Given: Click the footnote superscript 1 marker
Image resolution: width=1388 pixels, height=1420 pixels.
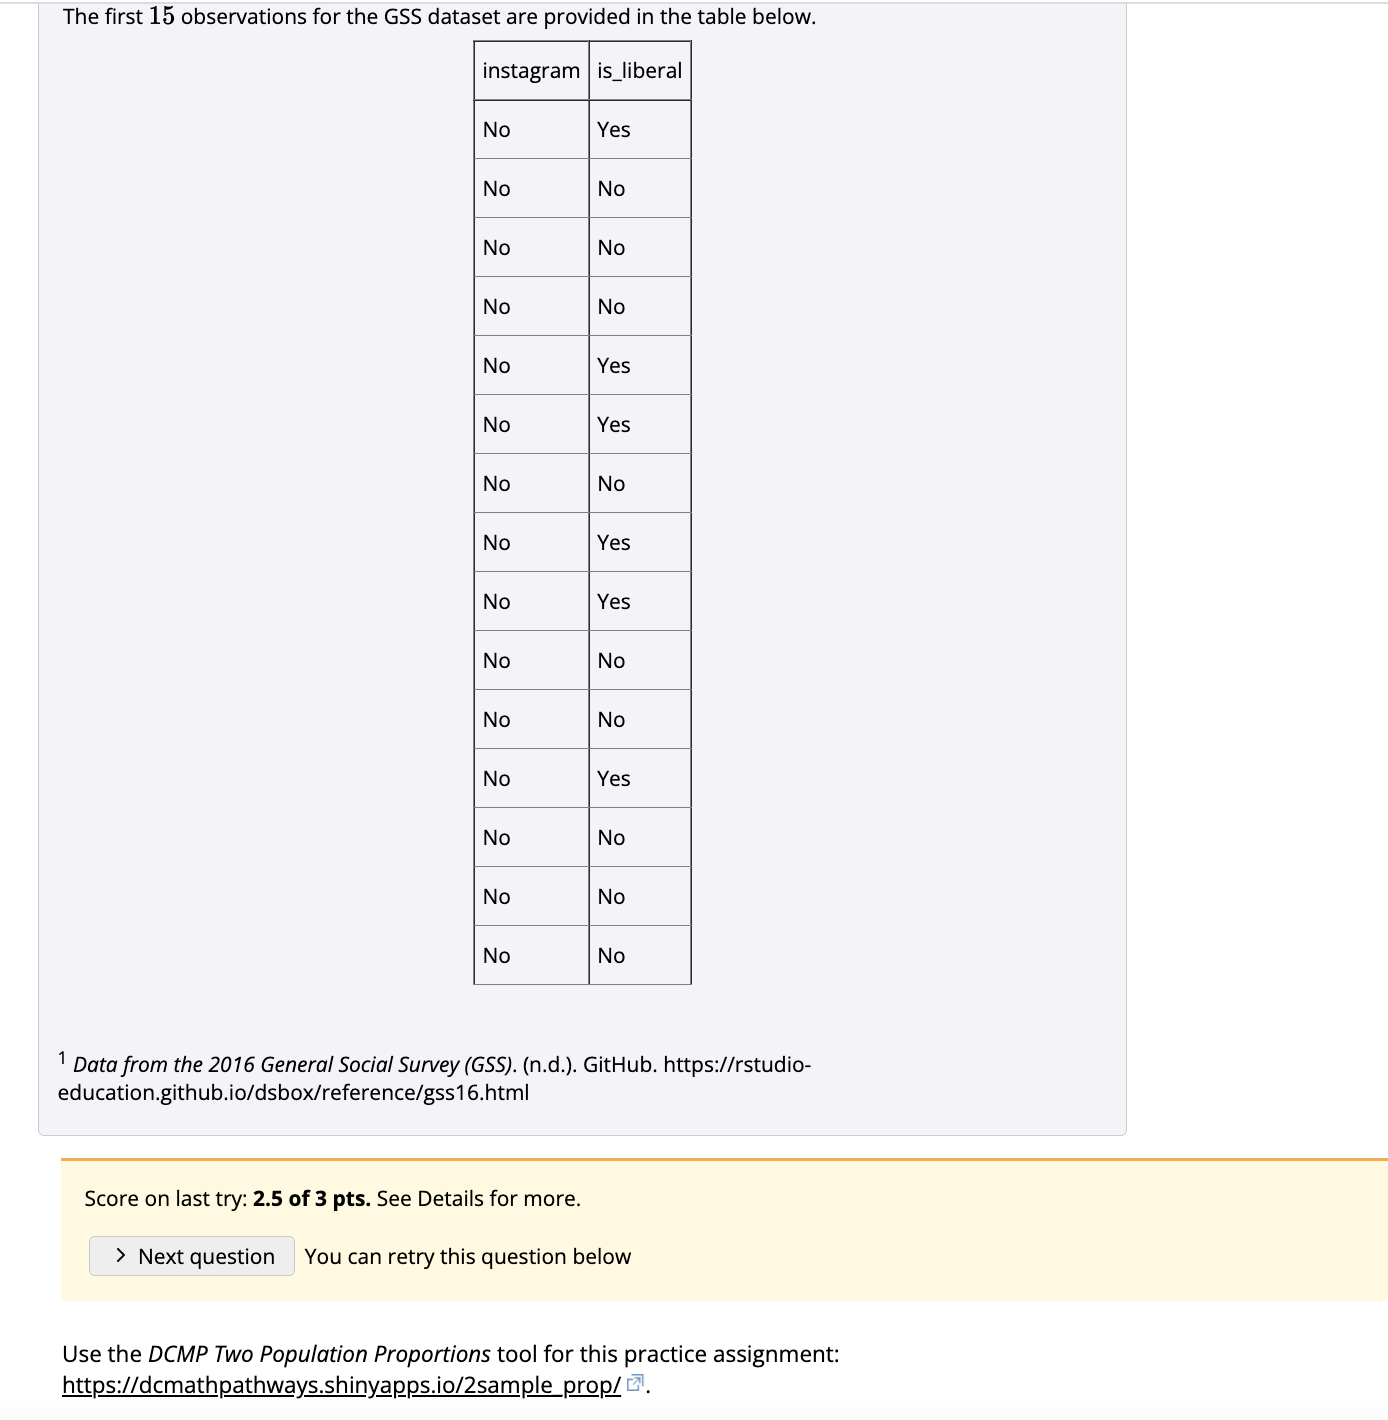Looking at the screenshot, I should (64, 1056).
